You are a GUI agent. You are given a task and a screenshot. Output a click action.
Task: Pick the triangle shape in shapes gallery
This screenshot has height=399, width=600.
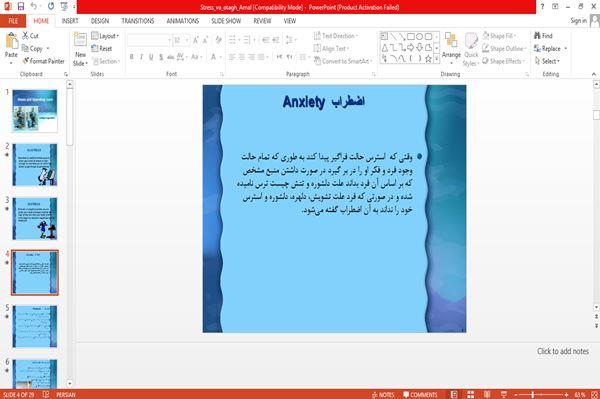385,48
